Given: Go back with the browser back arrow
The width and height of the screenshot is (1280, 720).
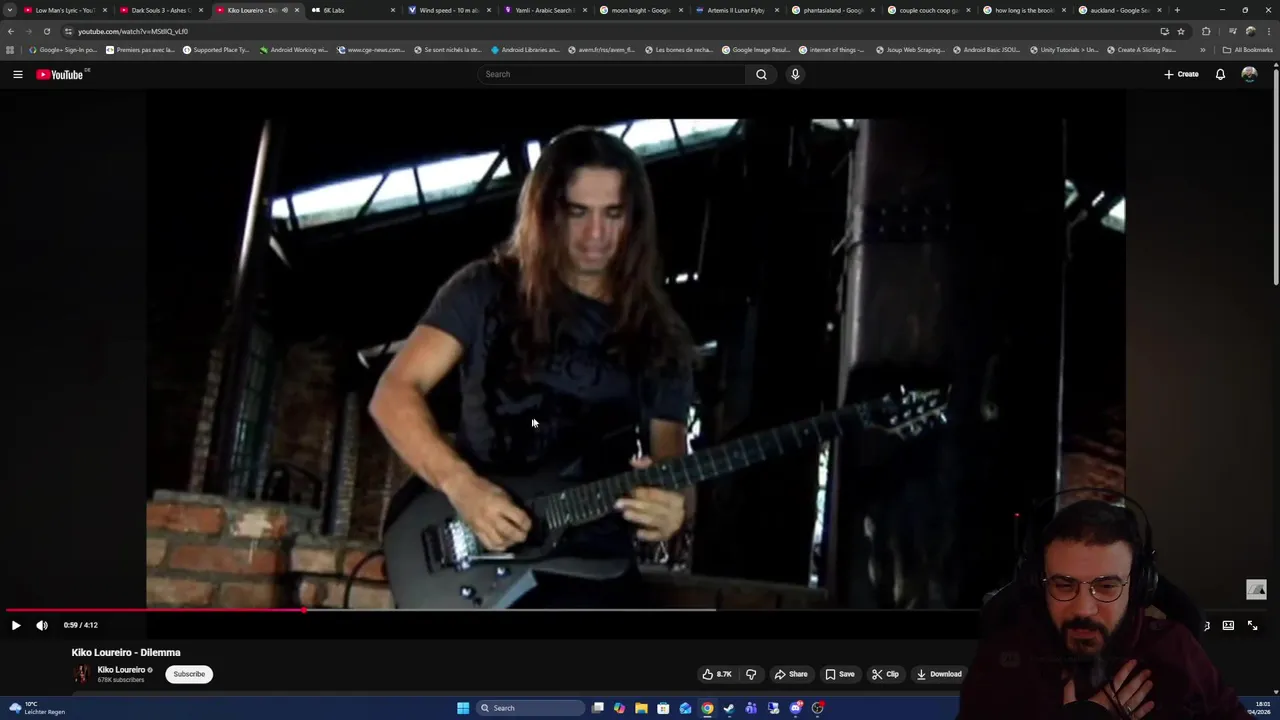Looking at the screenshot, I should 11,31.
